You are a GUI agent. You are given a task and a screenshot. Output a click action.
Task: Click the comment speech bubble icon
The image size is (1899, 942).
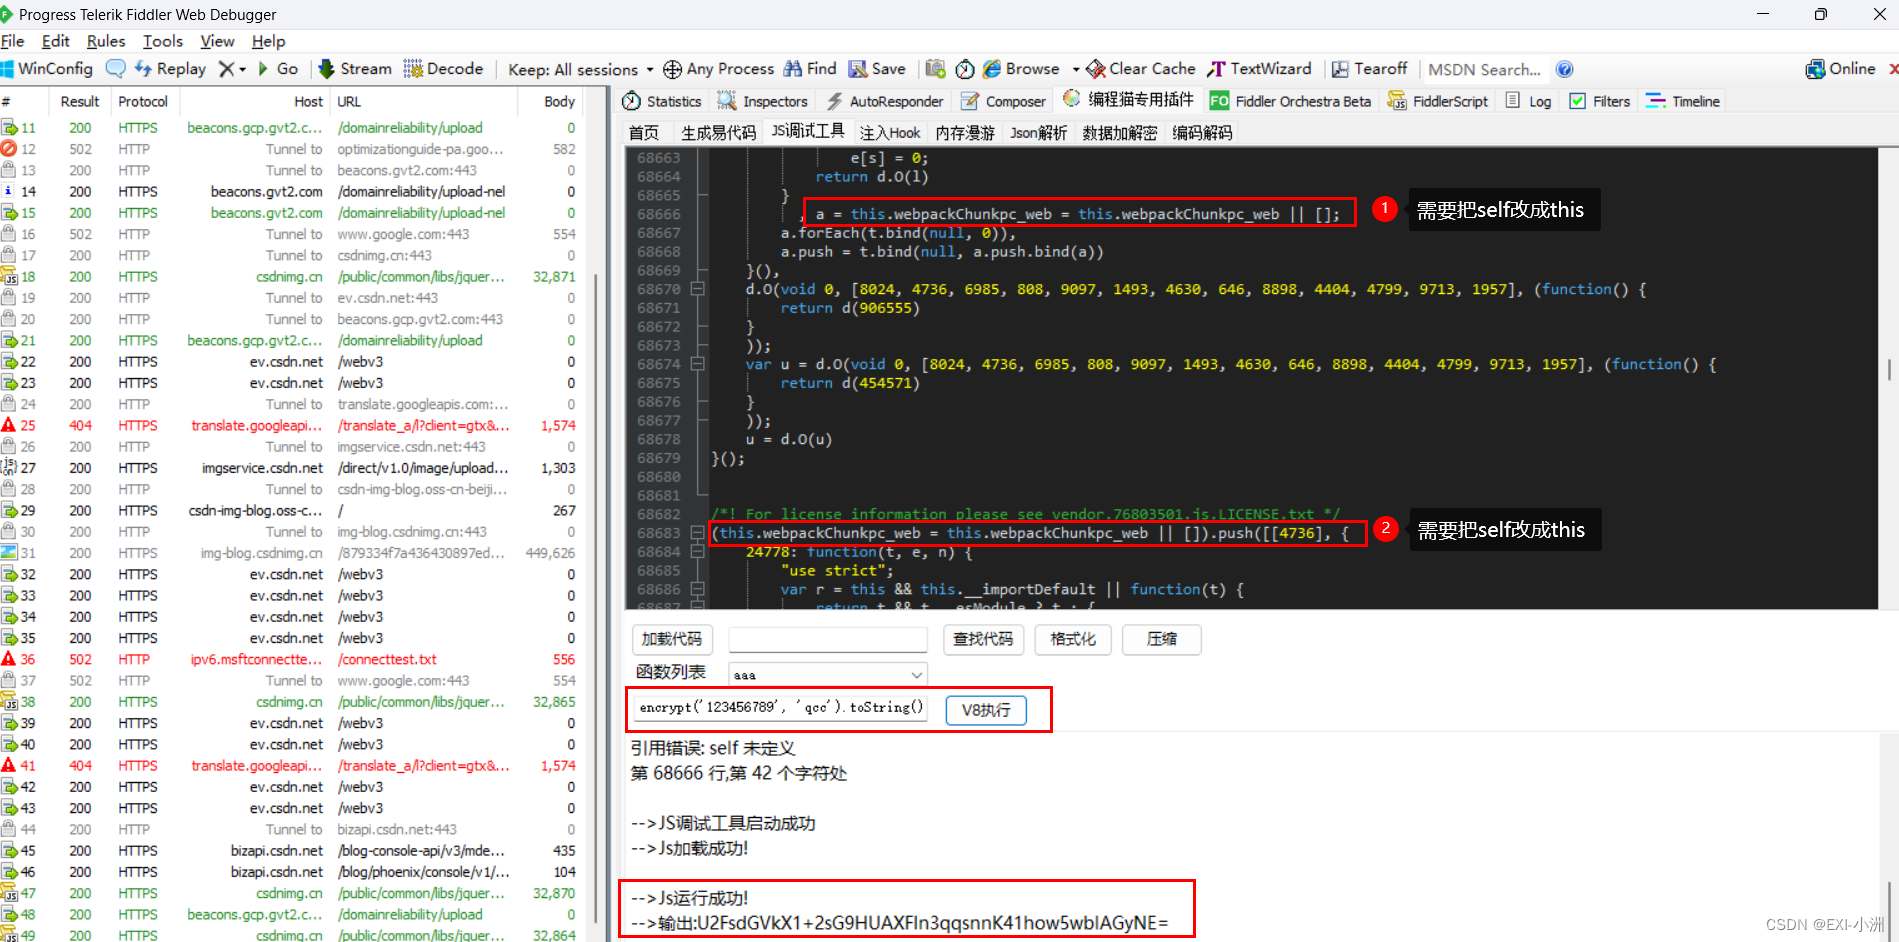tap(116, 68)
